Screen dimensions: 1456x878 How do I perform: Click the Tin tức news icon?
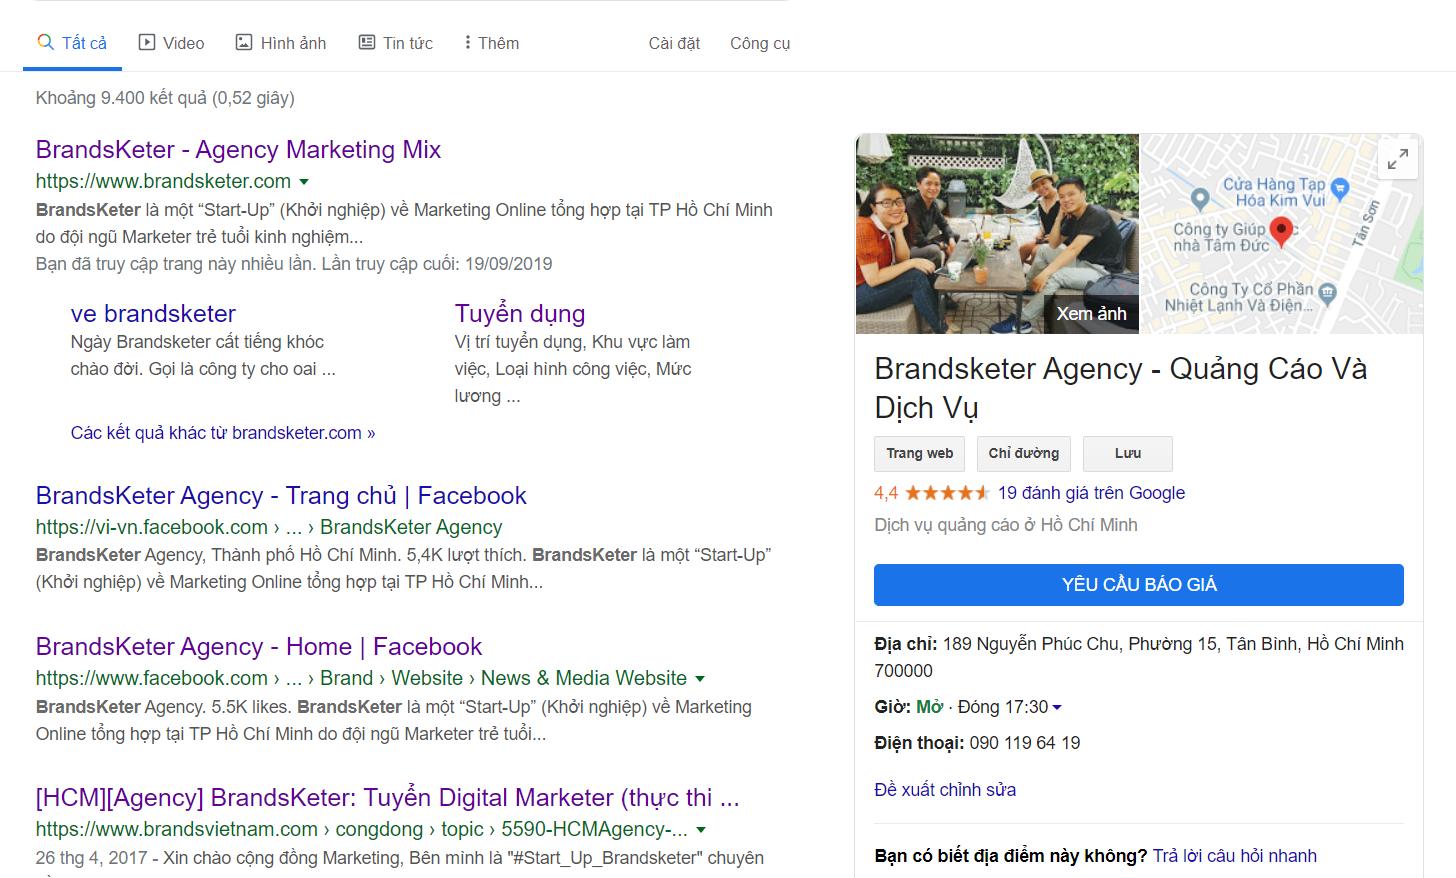point(367,43)
